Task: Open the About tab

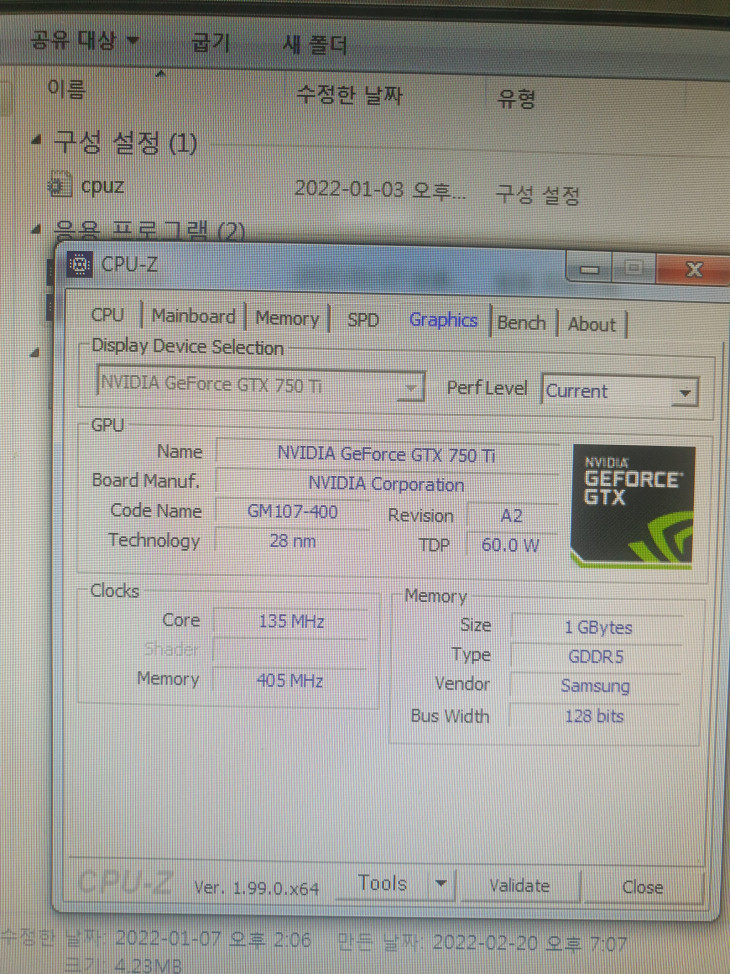Action: pyautogui.click(x=591, y=324)
